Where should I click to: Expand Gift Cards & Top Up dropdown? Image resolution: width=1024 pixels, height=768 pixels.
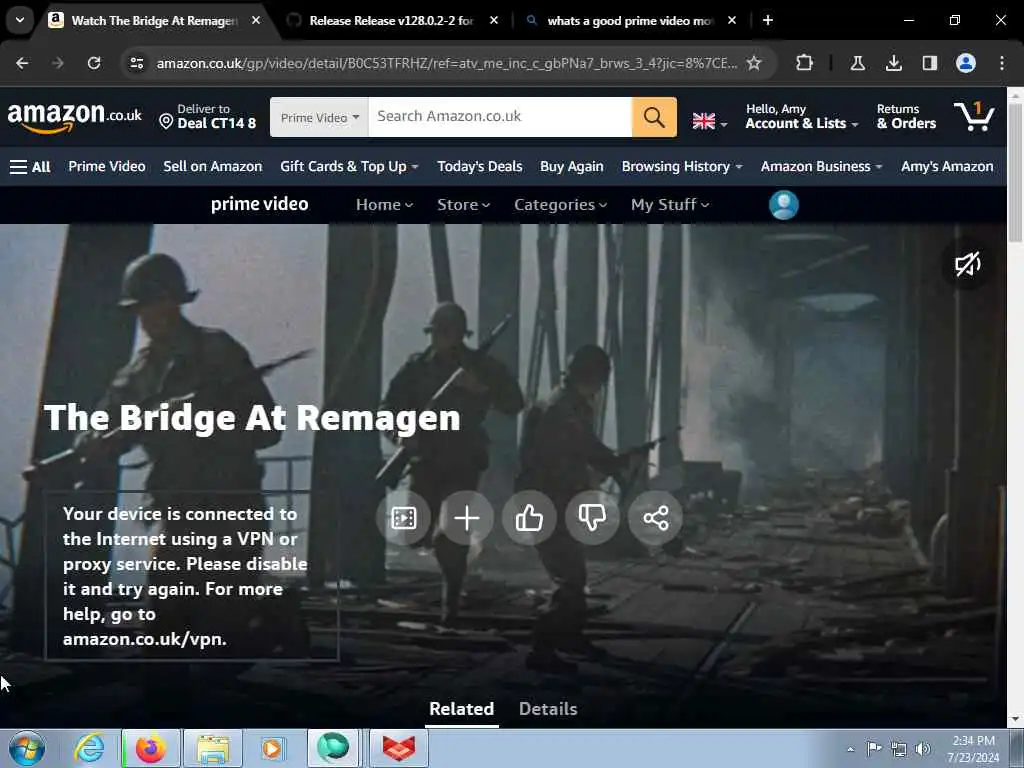point(349,167)
